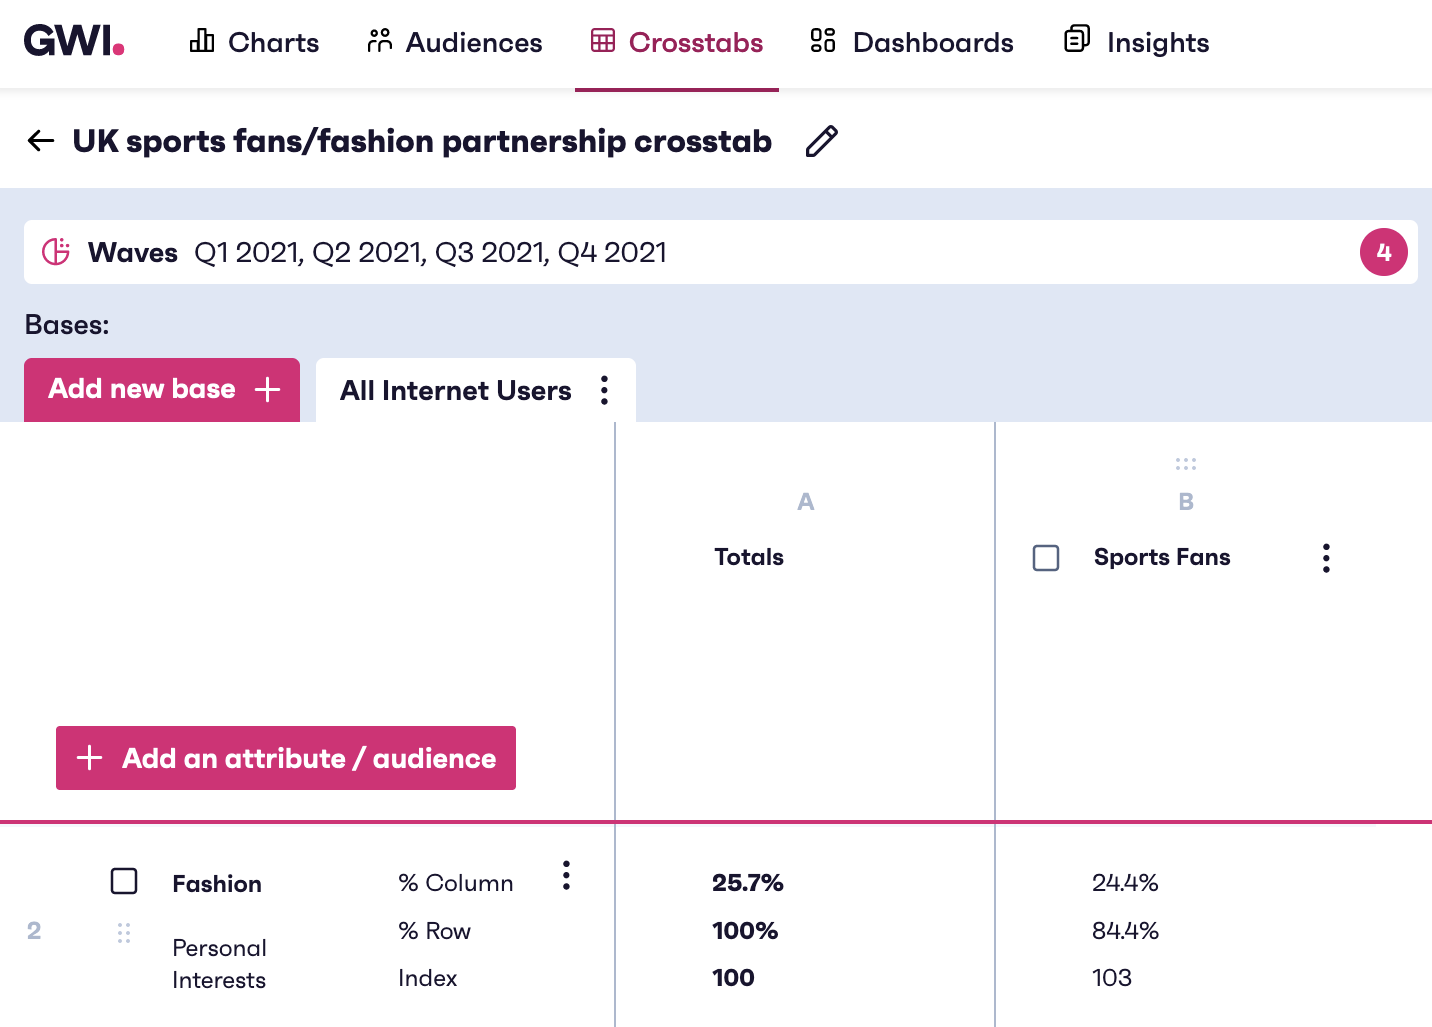Open the All Internet Users options menu
The height and width of the screenshot is (1027, 1432).
[x=604, y=390]
